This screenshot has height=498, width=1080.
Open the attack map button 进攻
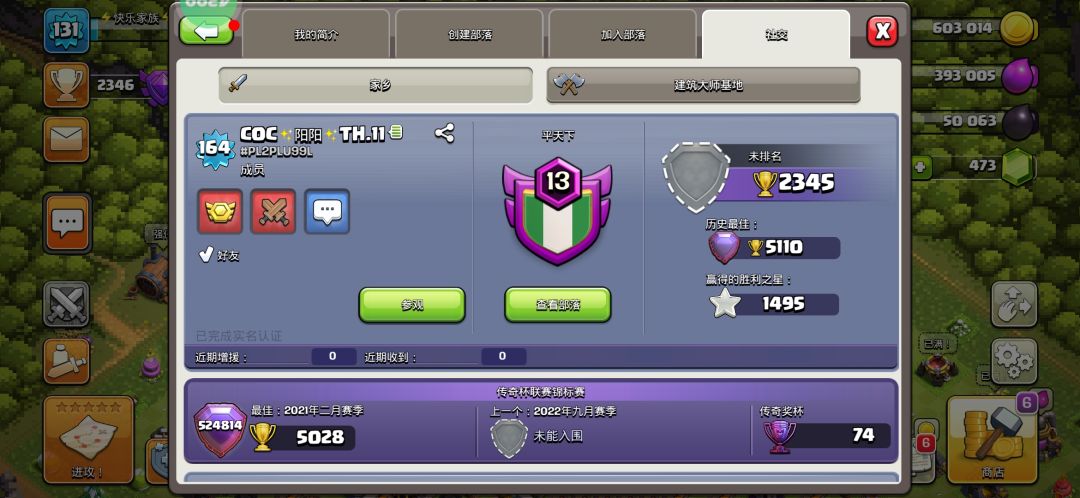88,439
